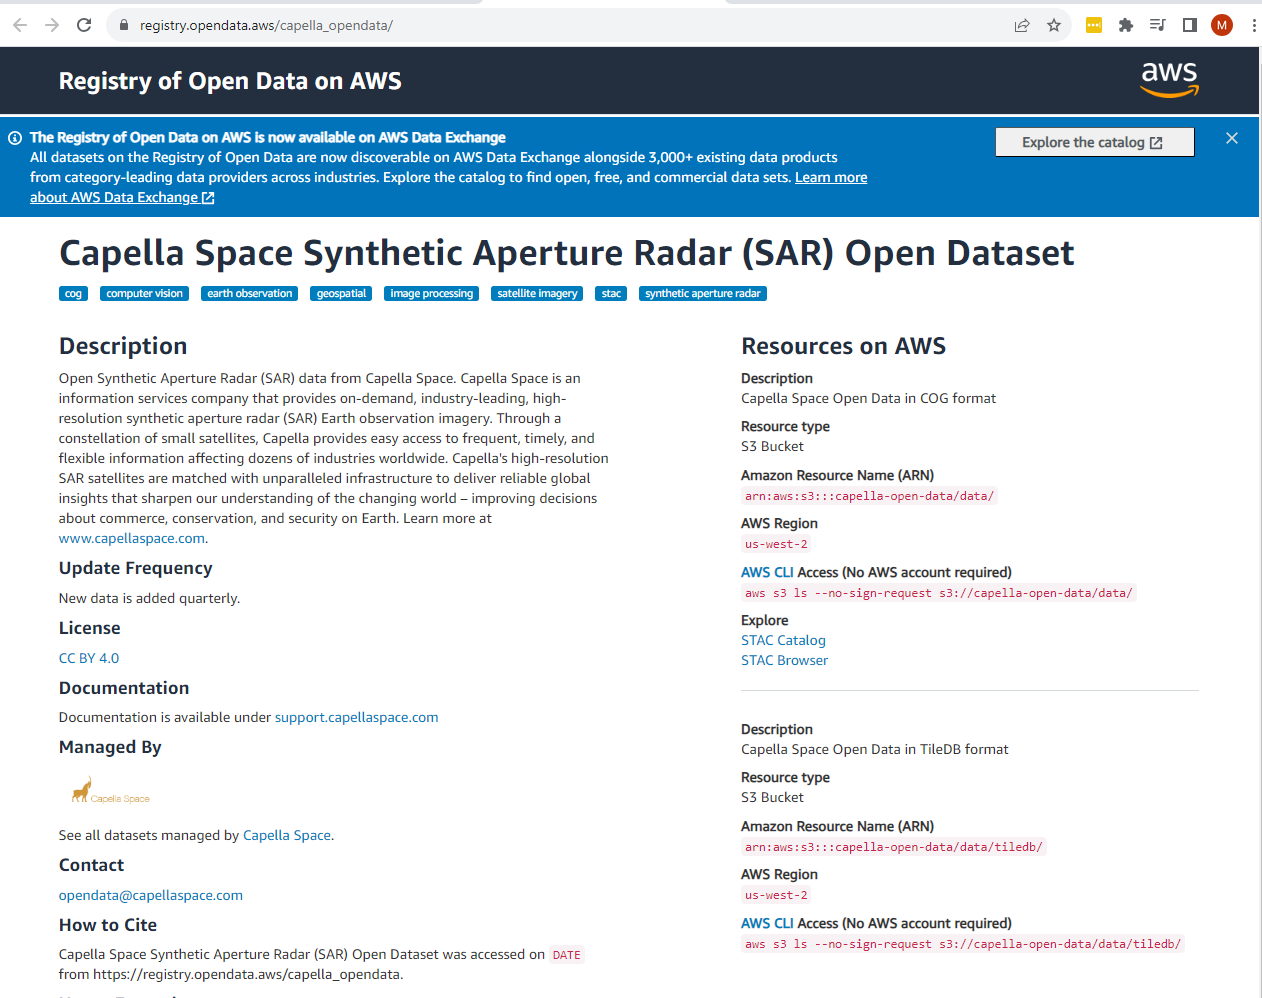The height and width of the screenshot is (998, 1262).
Task: Click "Capella Space Open Data in COG format"
Action: point(869,398)
